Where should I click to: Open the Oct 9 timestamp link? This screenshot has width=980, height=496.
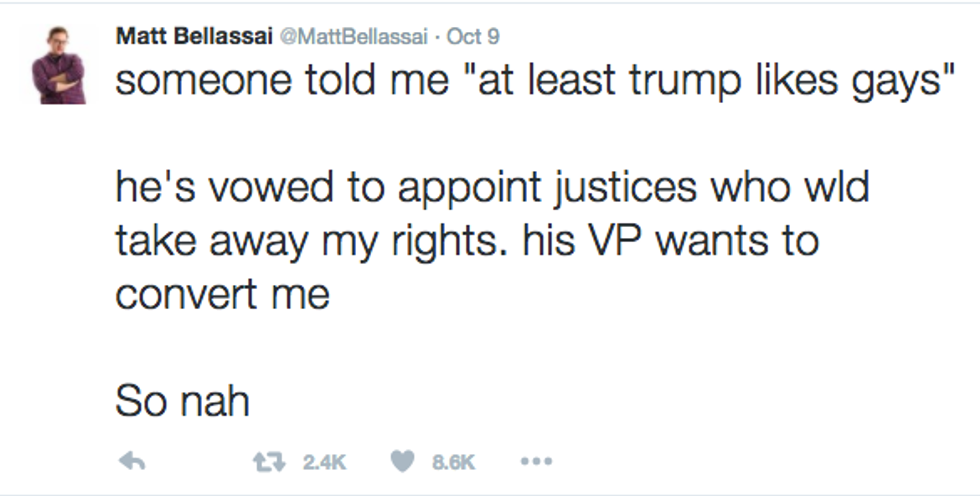click(x=473, y=36)
